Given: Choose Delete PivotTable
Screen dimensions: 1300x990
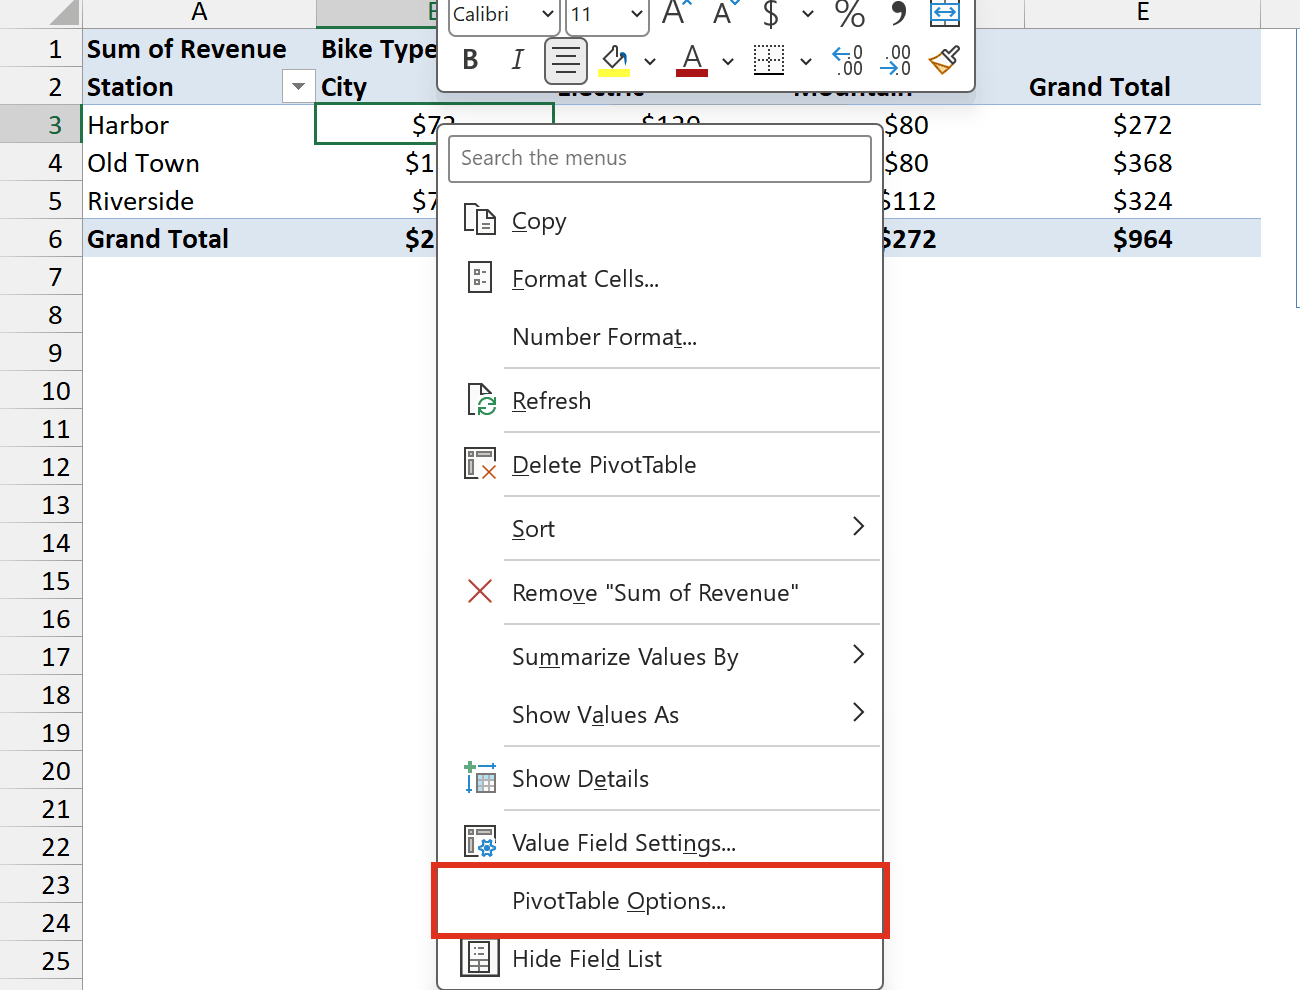Looking at the screenshot, I should [660, 465].
